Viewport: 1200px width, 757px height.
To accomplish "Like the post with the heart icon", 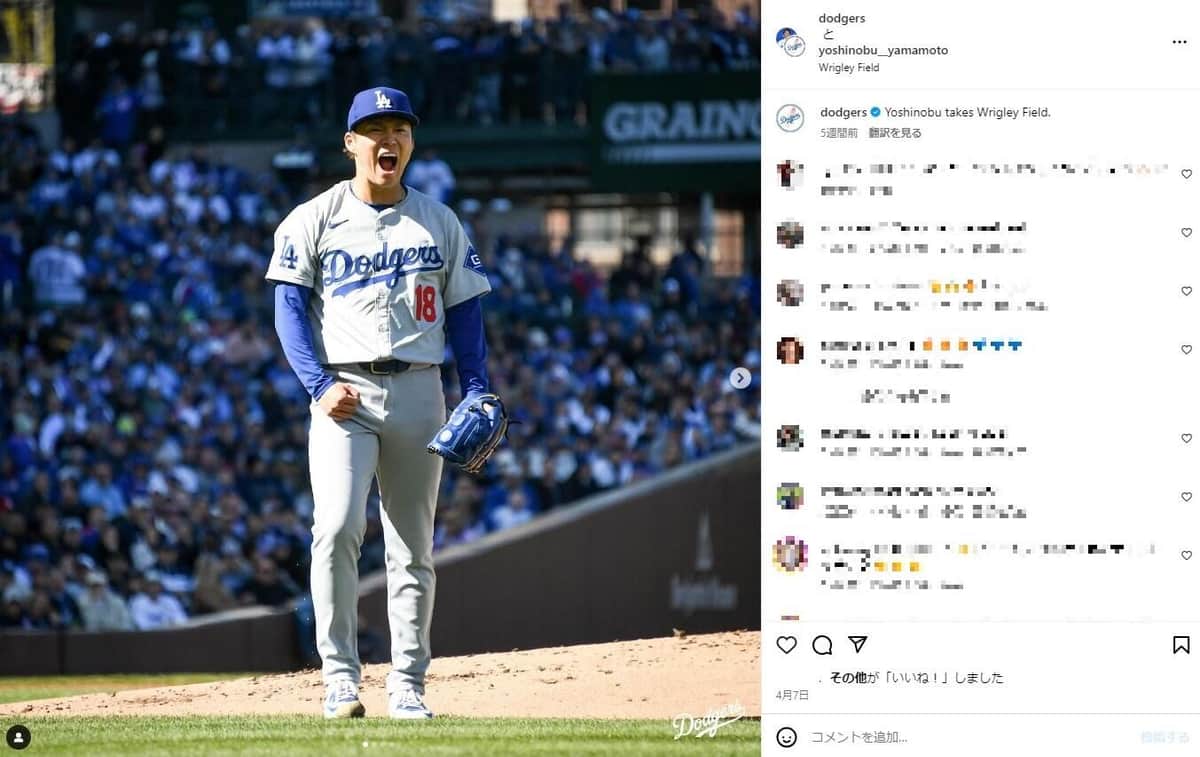I will click(787, 645).
